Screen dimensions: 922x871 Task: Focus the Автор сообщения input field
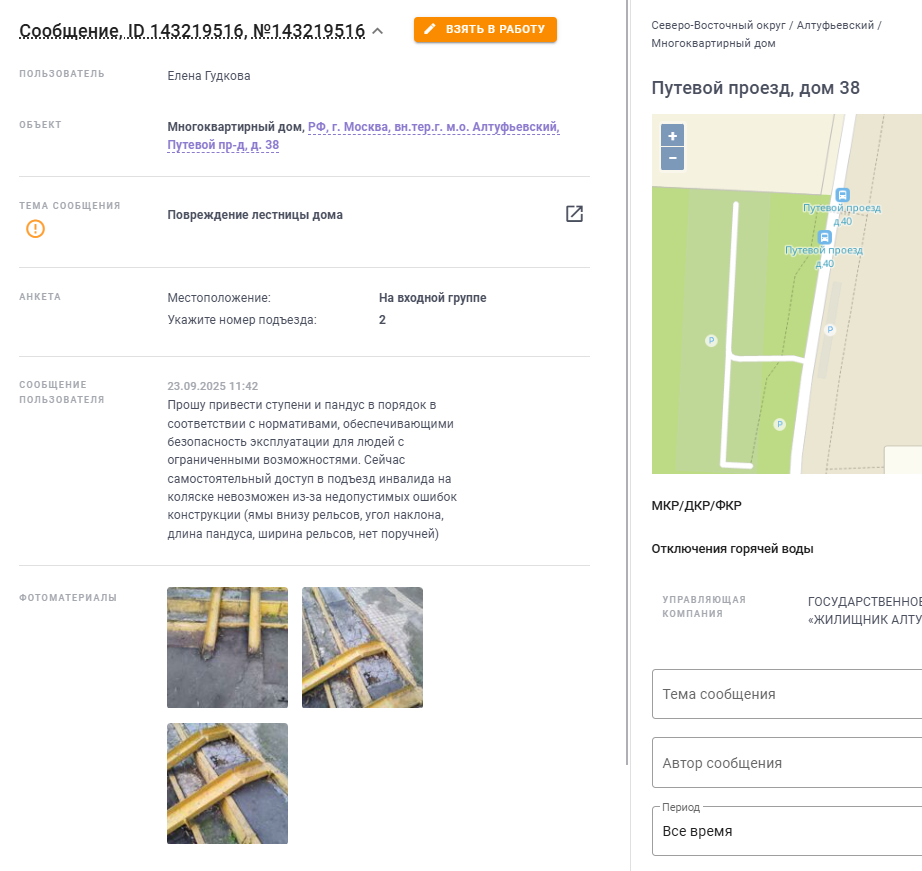[787, 763]
